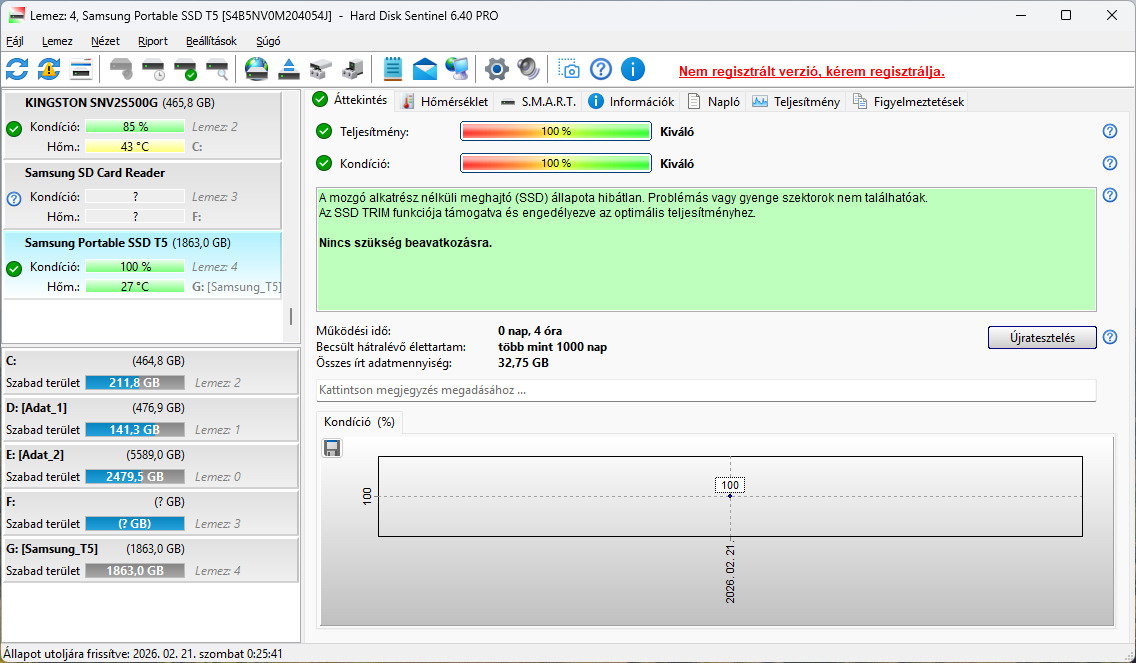This screenshot has height=663, width=1136.
Task: Switch to the Információk tab
Action: (x=631, y=101)
